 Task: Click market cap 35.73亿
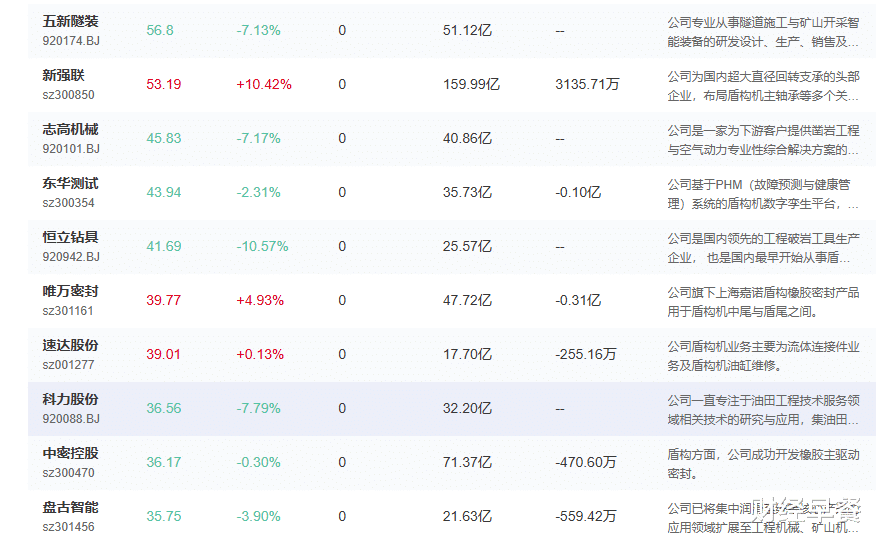tap(467, 192)
